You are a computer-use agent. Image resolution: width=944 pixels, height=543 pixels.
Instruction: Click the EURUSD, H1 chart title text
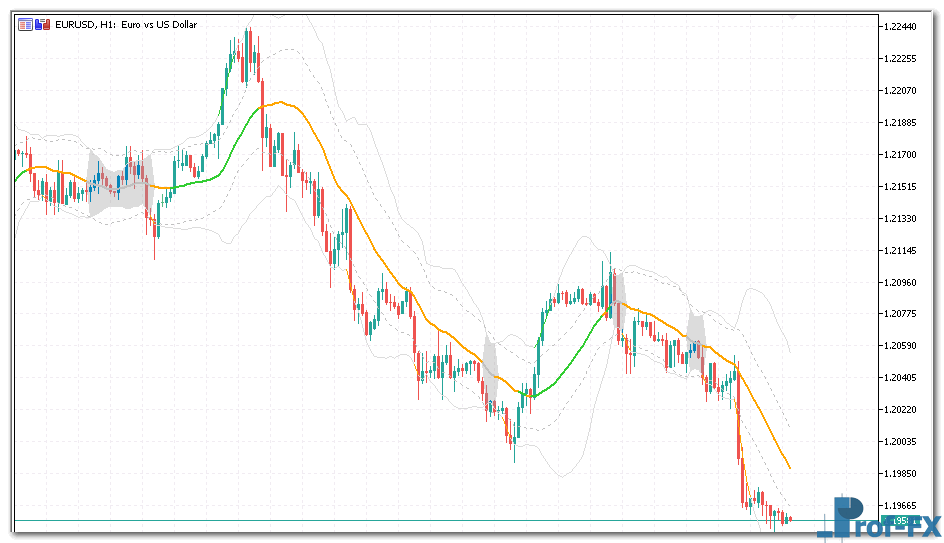pos(127,25)
